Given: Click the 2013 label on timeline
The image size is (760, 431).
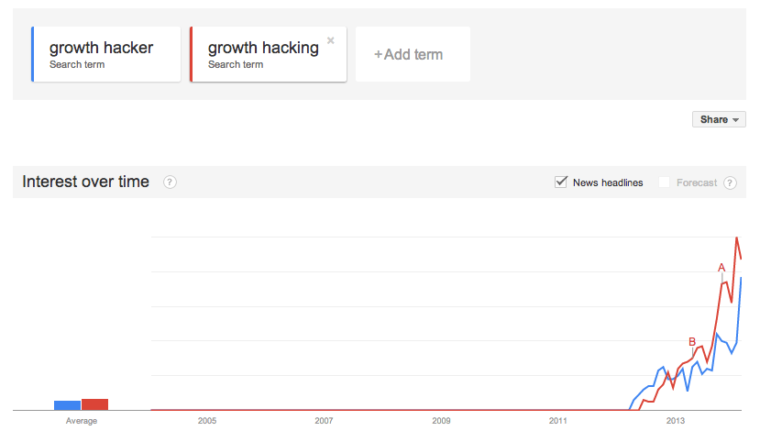Looking at the screenshot, I should click(675, 421).
